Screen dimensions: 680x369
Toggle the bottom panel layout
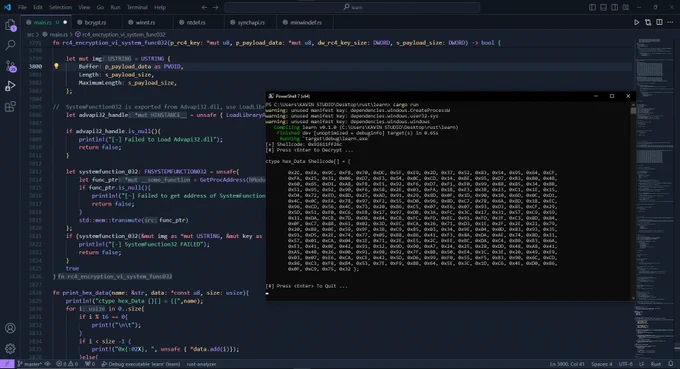604,7
